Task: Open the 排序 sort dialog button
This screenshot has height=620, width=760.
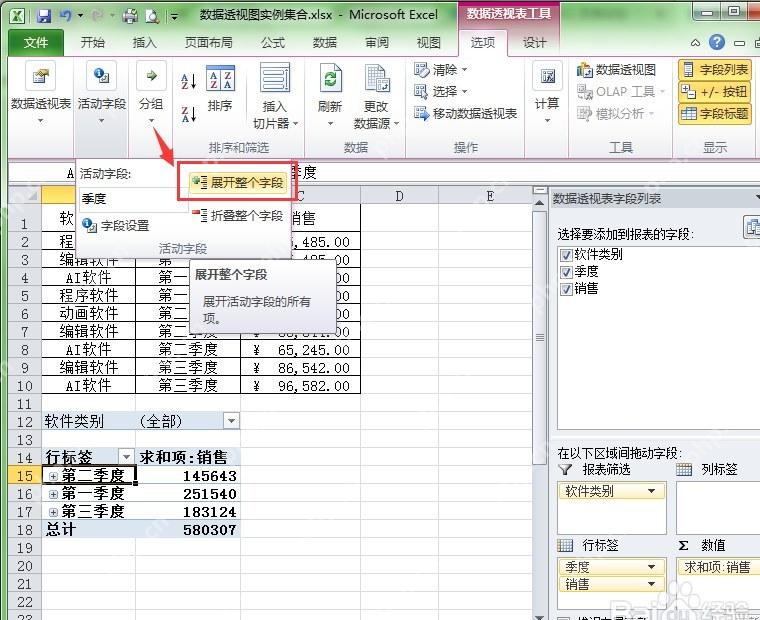Action: click(x=220, y=89)
